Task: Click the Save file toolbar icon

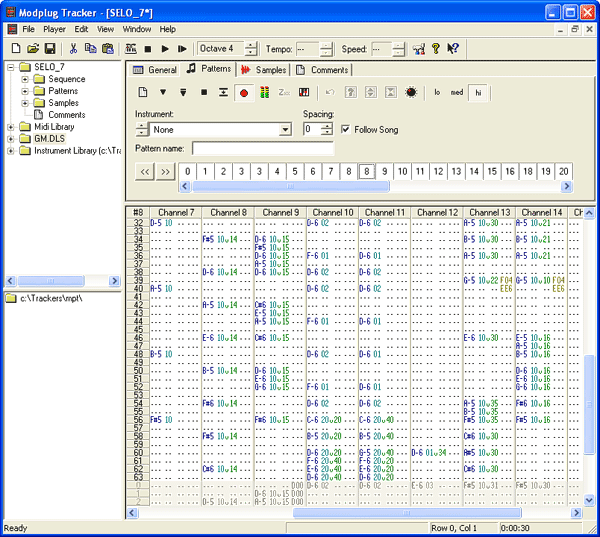Action: point(49,48)
